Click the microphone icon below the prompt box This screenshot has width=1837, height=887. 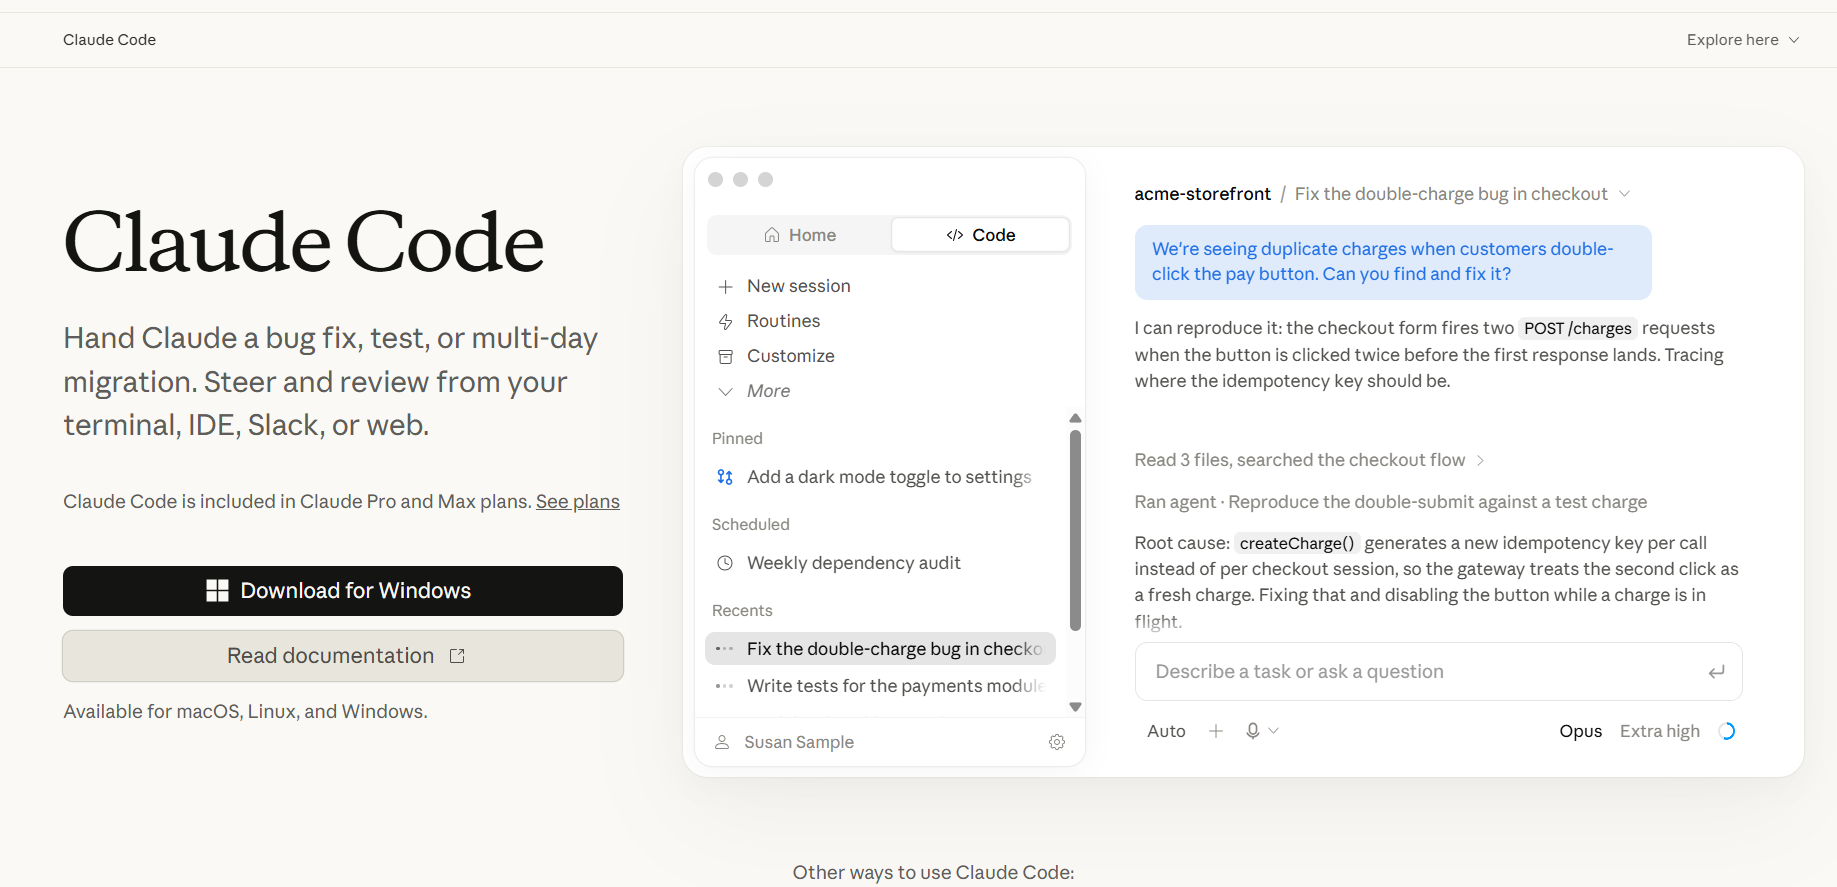(1252, 731)
